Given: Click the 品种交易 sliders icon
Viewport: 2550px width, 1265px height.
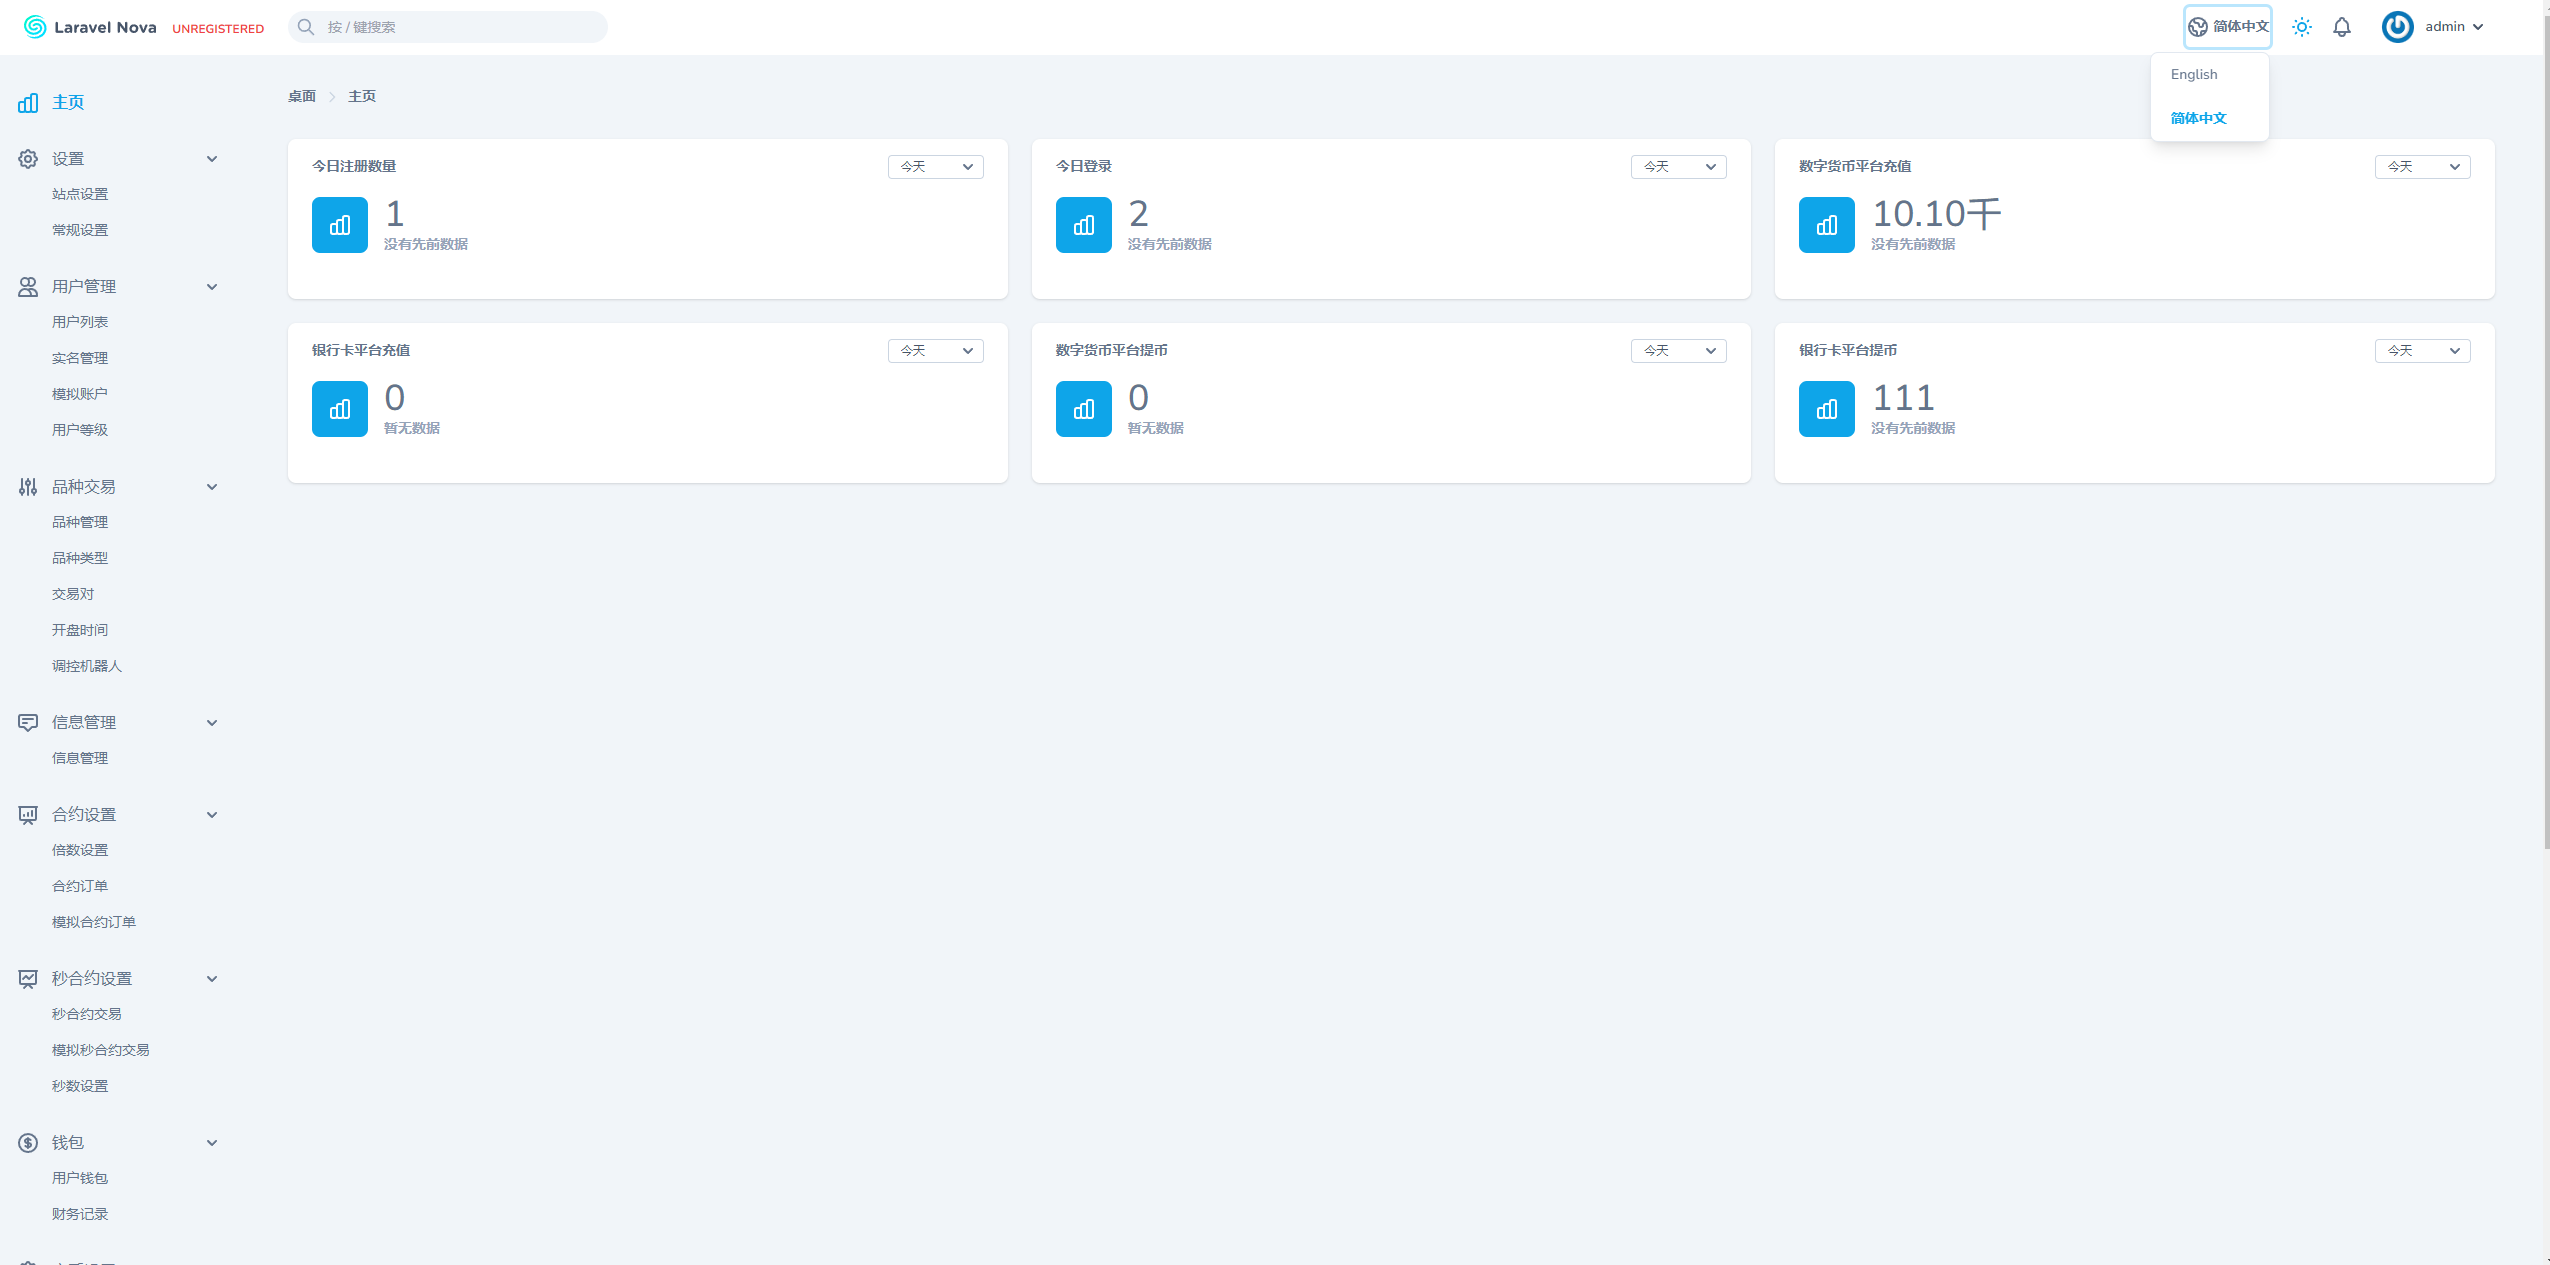Looking at the screenshot, I should [x=28, y=487].
